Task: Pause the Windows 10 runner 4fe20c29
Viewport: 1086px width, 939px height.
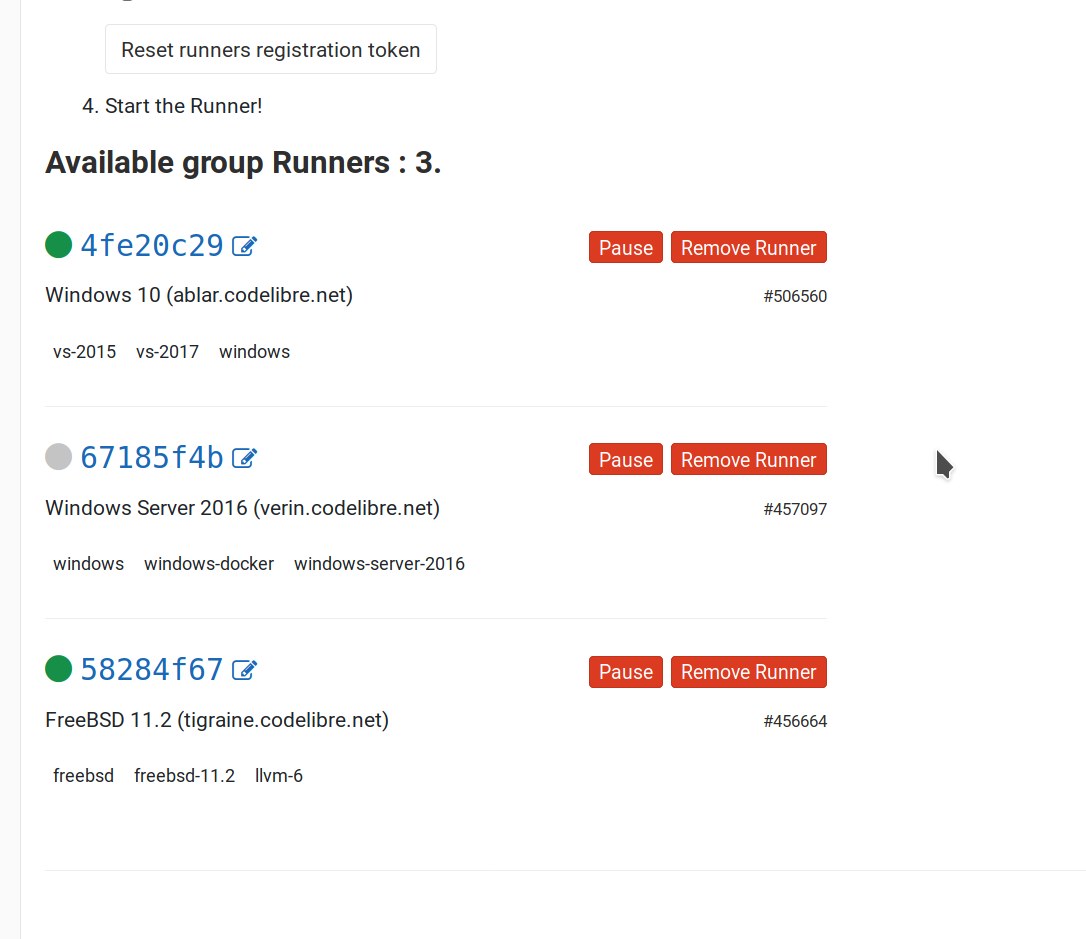Action: [625, 247]
